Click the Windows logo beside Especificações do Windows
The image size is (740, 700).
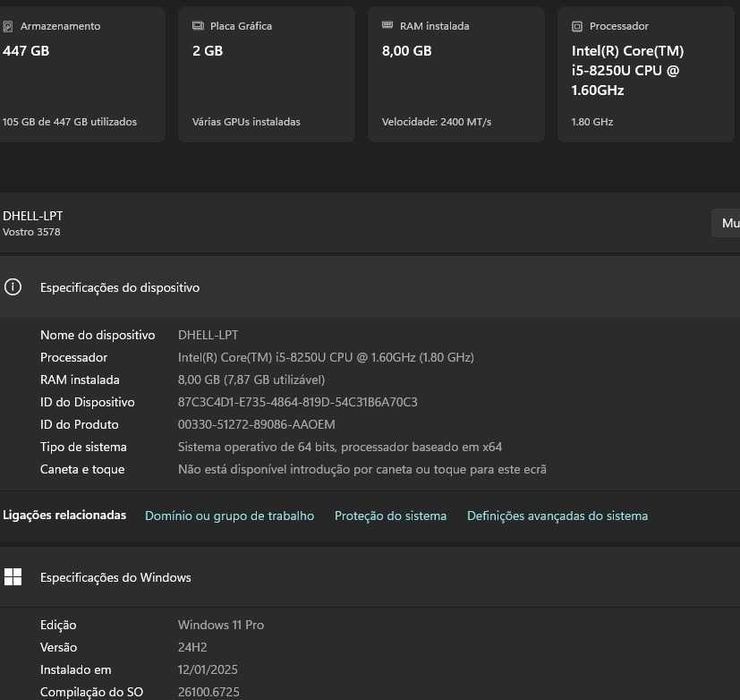[13, 577]
